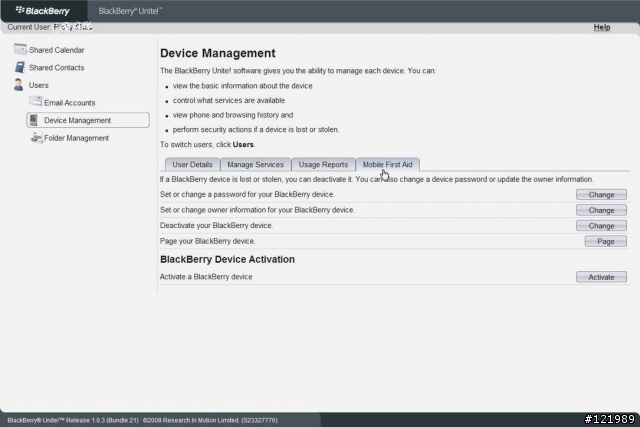Click the Email Accounts envelope icon
Screen dimensions: 640x427
36,101
